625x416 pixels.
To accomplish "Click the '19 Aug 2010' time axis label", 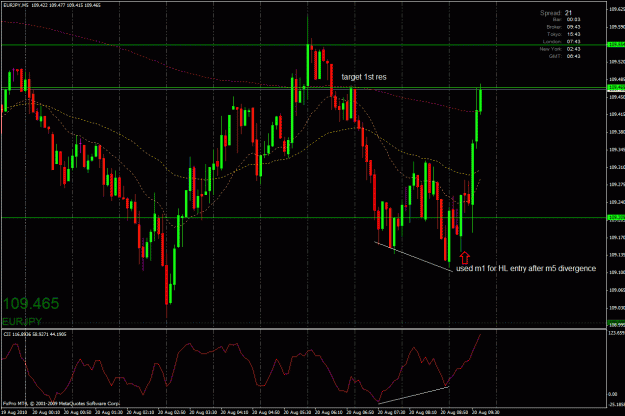I will pyautogui.click(x=14, y=412).
